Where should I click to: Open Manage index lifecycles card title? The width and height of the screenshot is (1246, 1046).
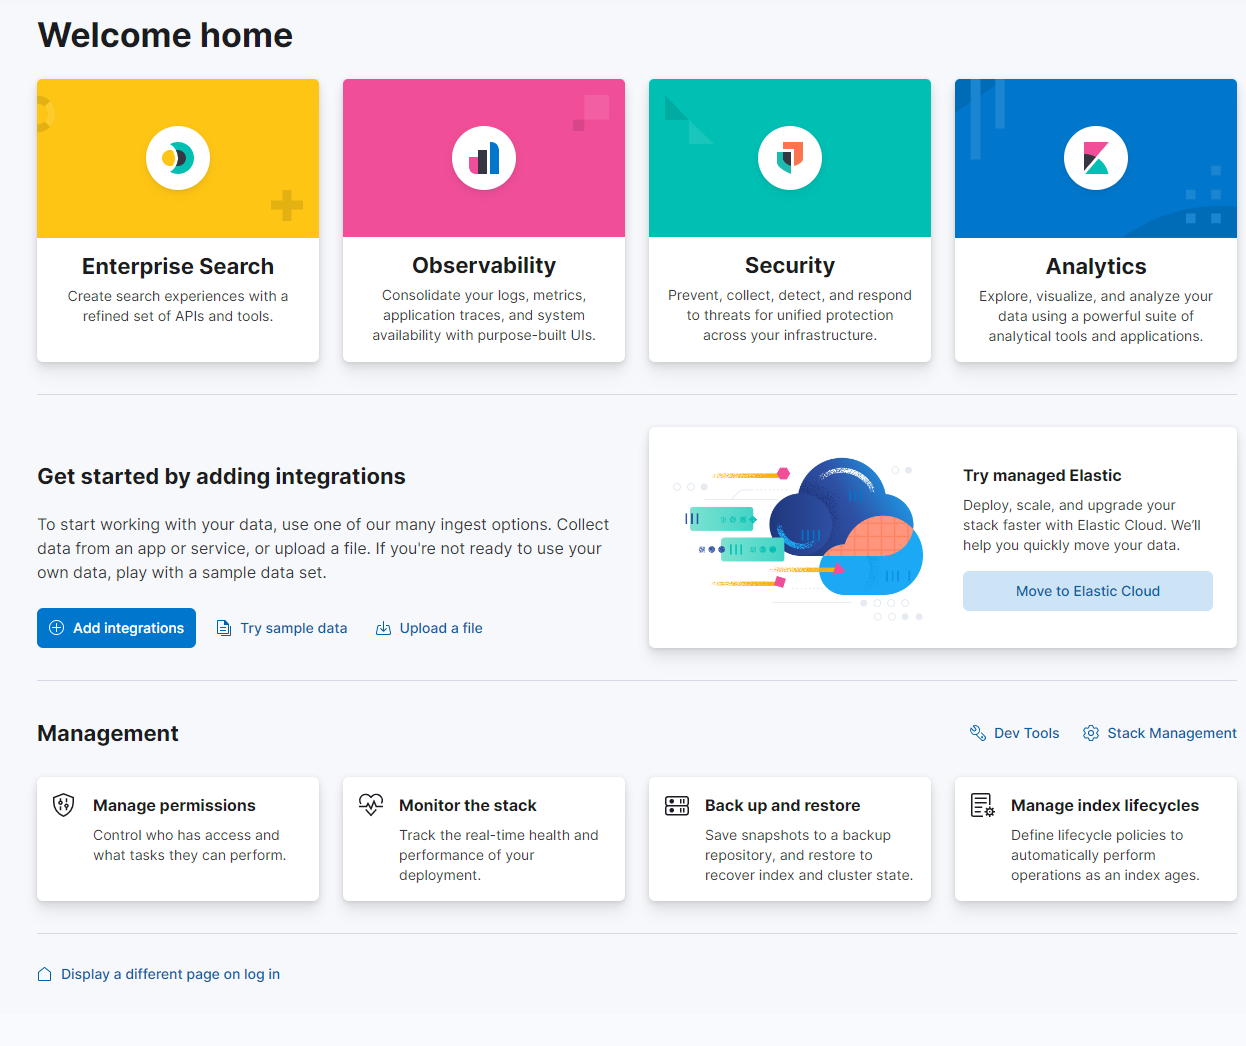point(1105,805)
